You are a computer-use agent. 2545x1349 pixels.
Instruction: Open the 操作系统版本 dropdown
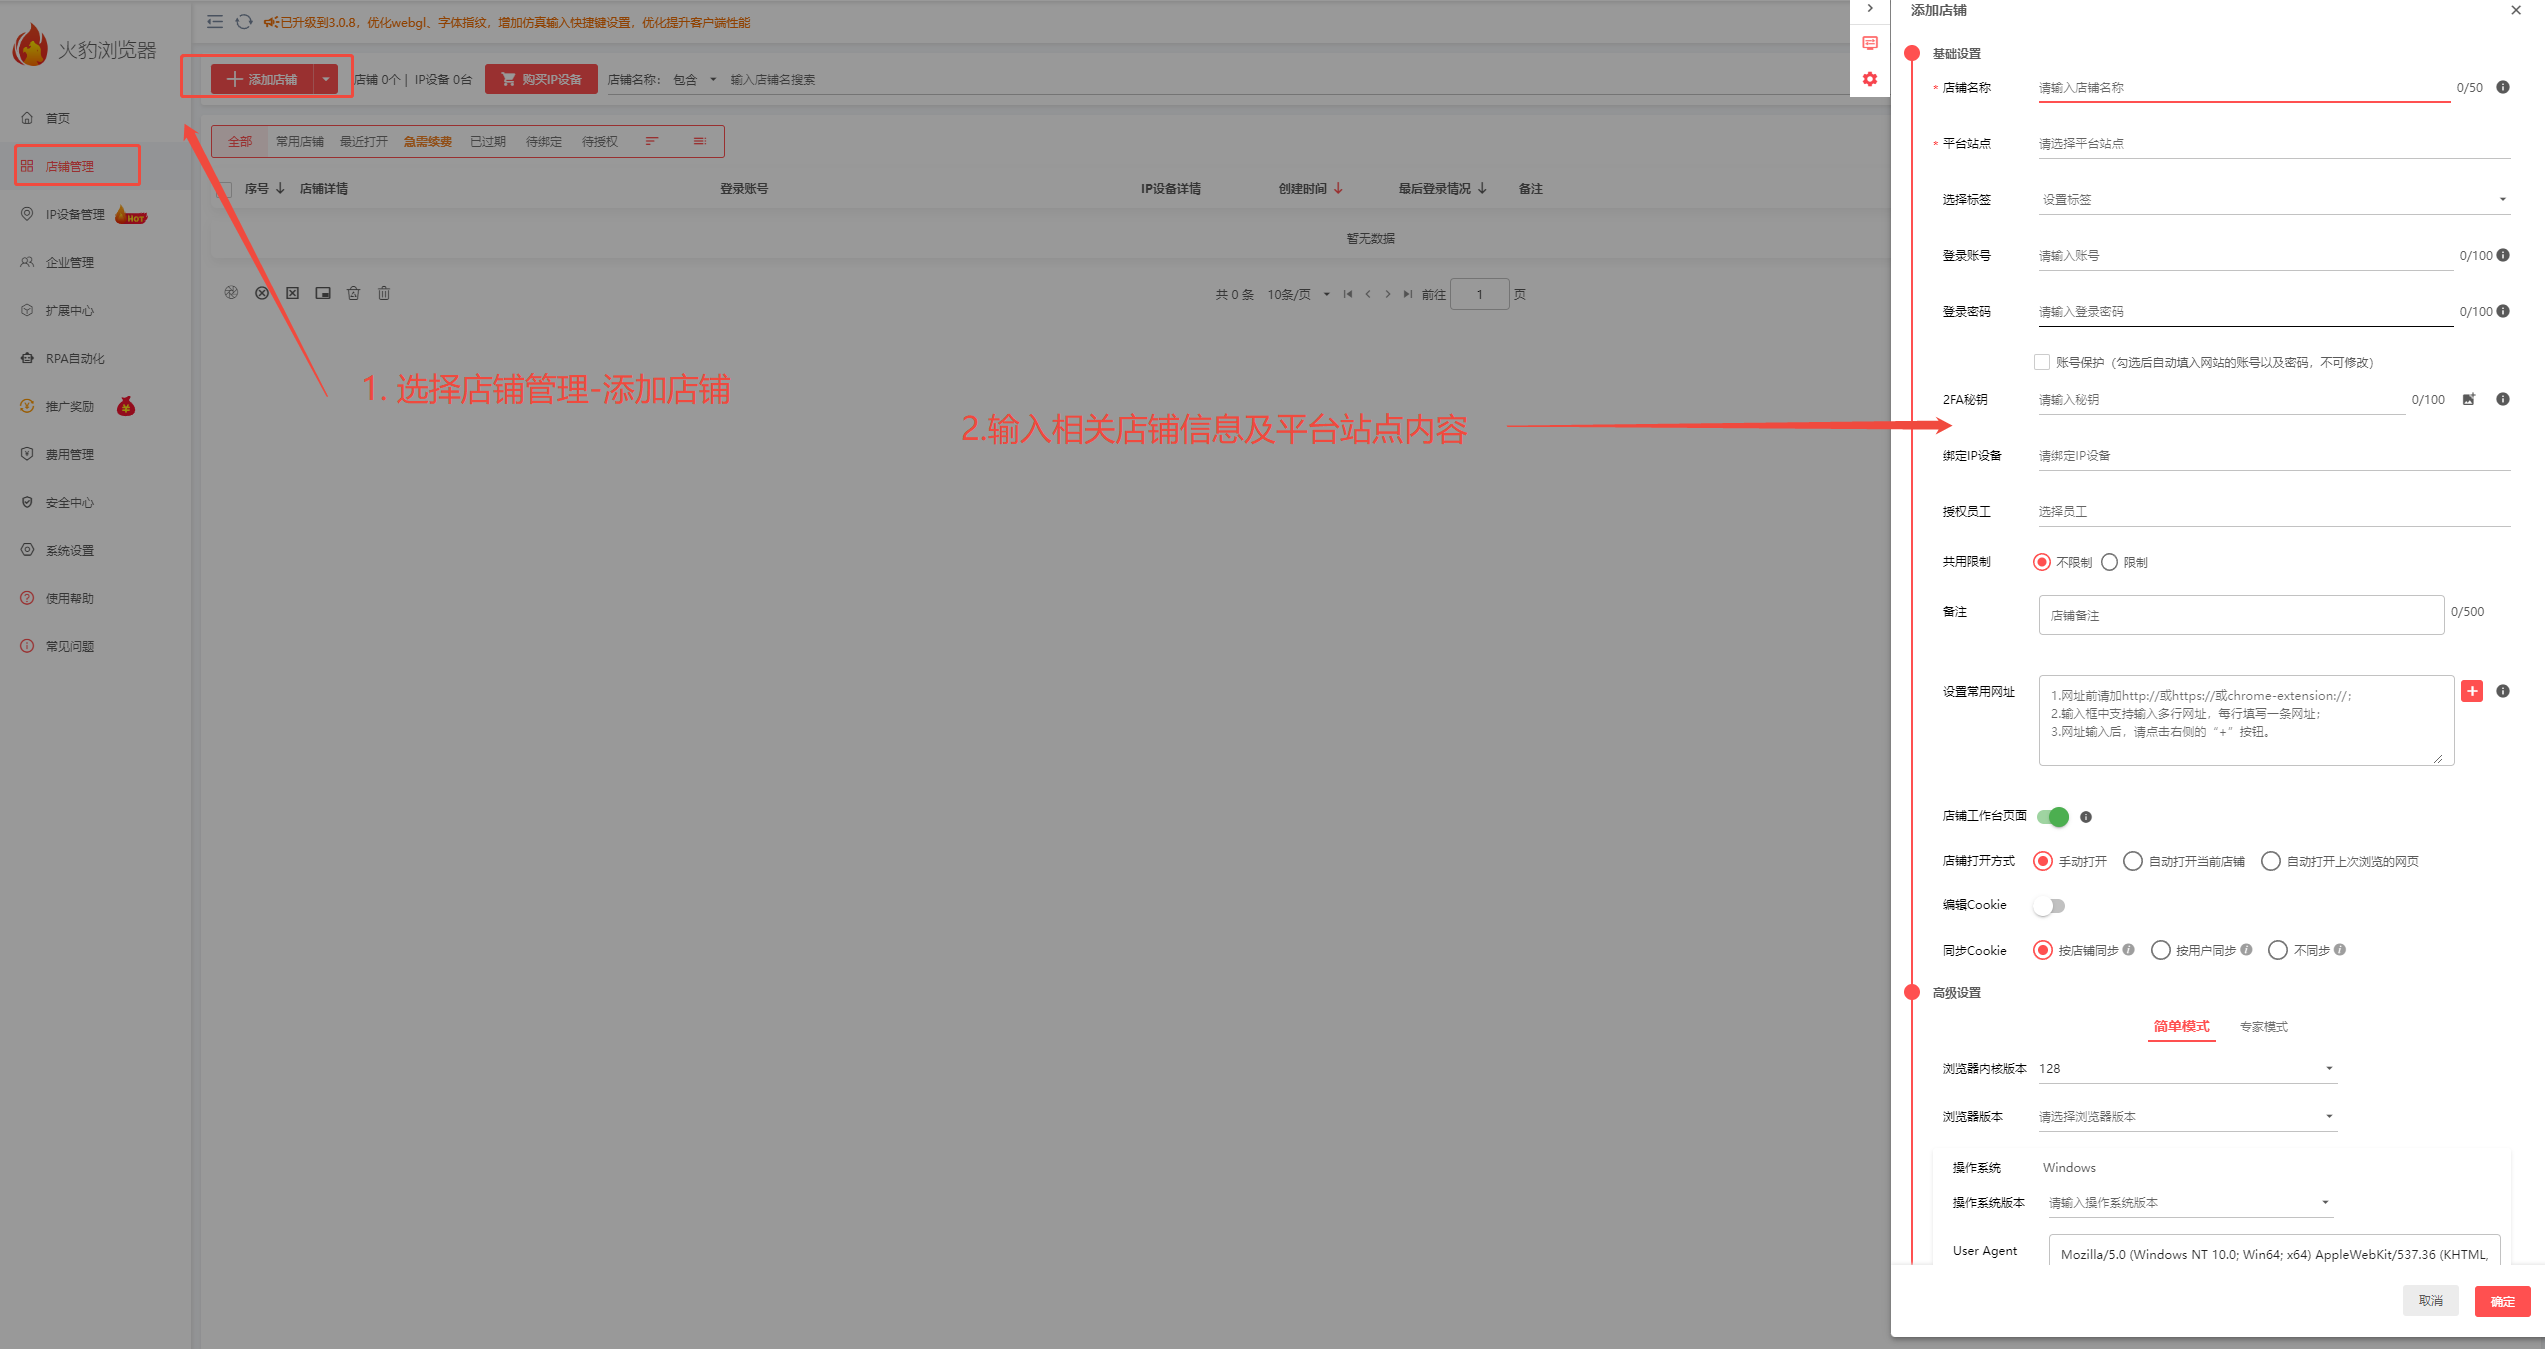[x=2189, y=1202]
